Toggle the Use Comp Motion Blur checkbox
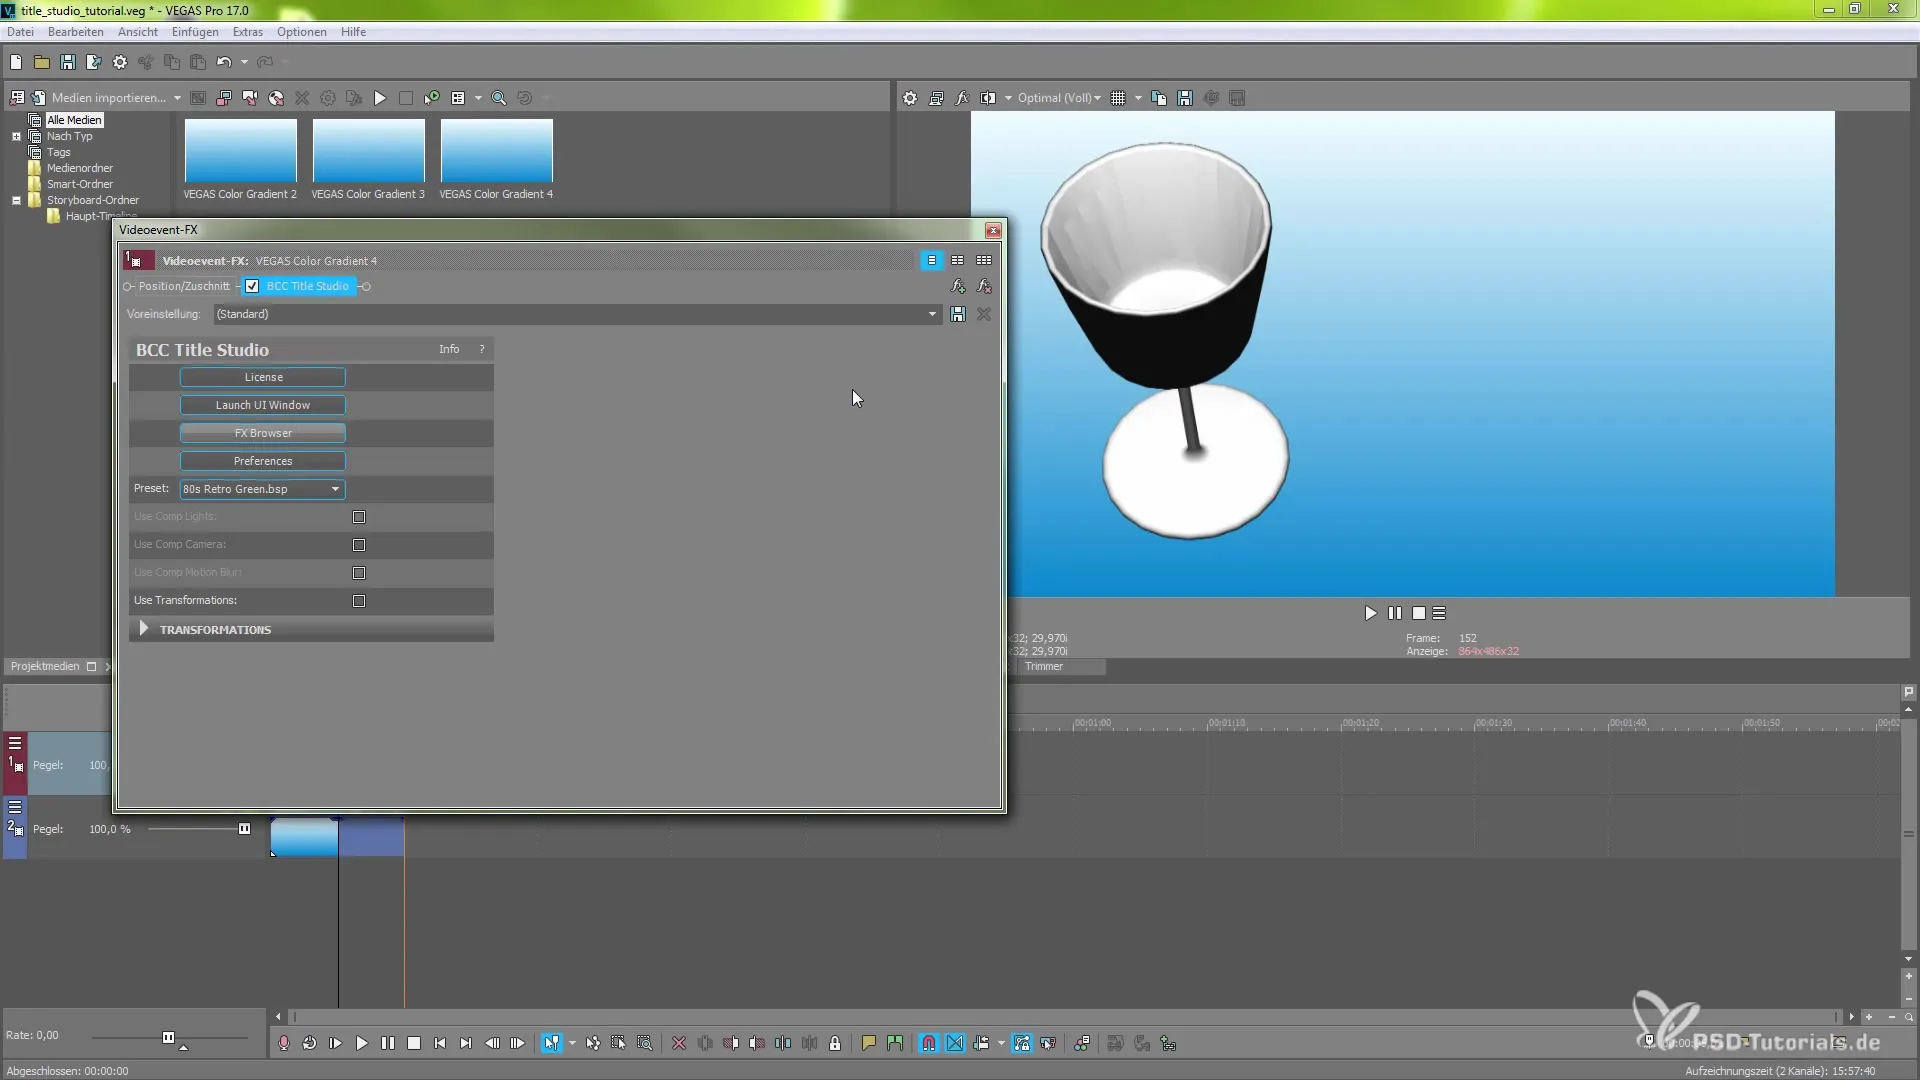Image resolution: width=1920 pixels, height=1080 pixels. click(359, 573)
